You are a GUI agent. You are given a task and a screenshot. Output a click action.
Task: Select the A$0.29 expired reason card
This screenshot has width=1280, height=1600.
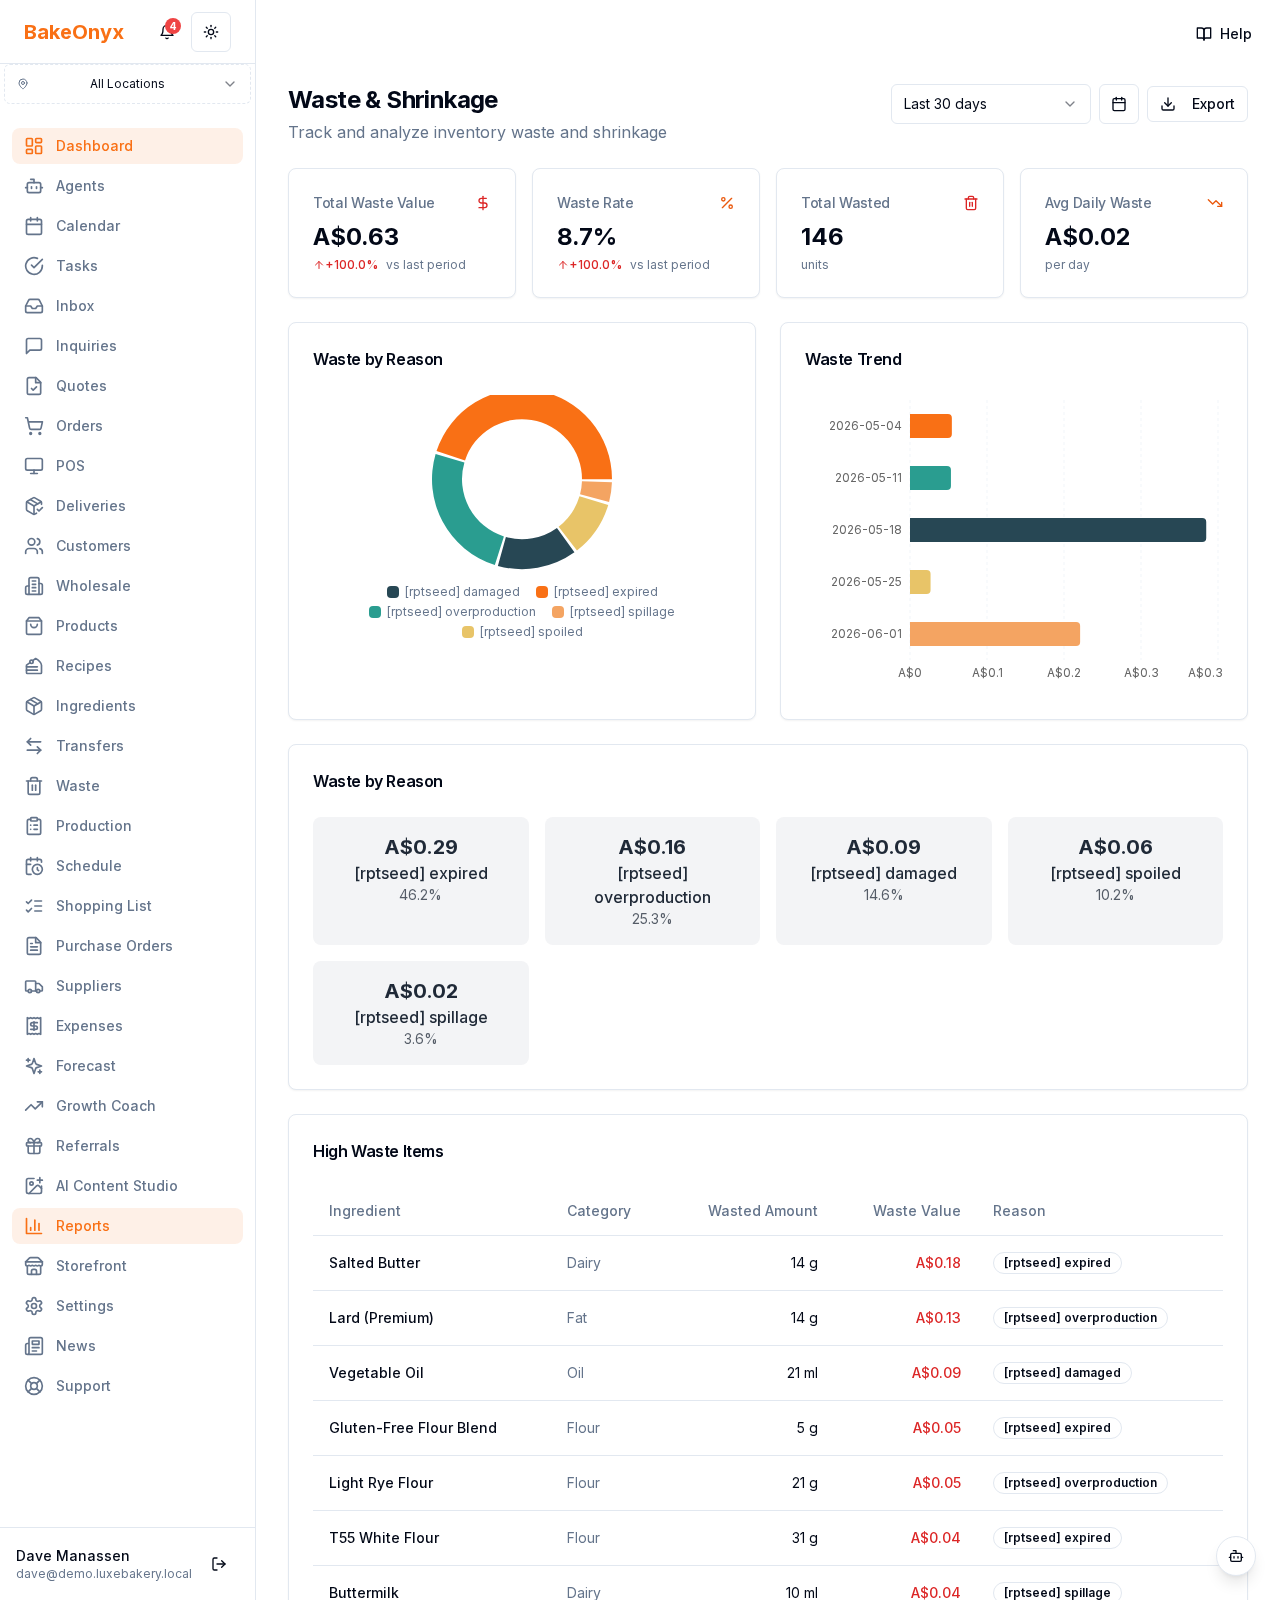[x=421, y=881]
